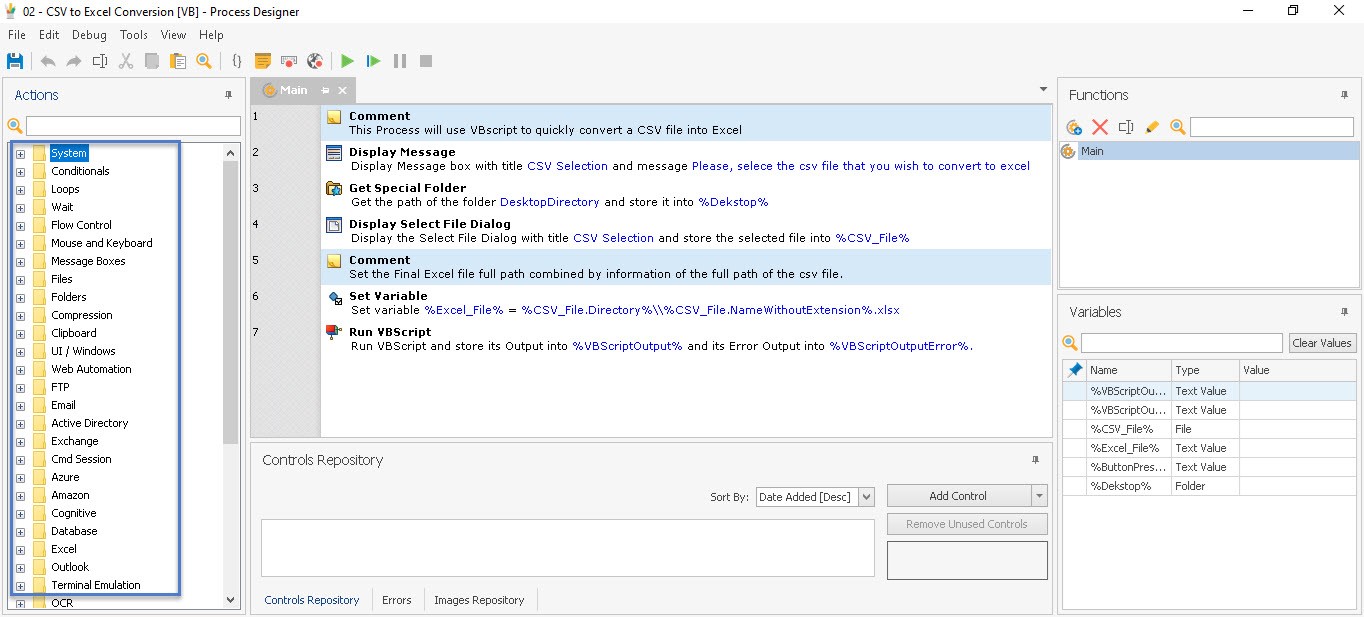1364x617 pixels.
Task: Open the Debug menu
Action: (x=89, y=34)
